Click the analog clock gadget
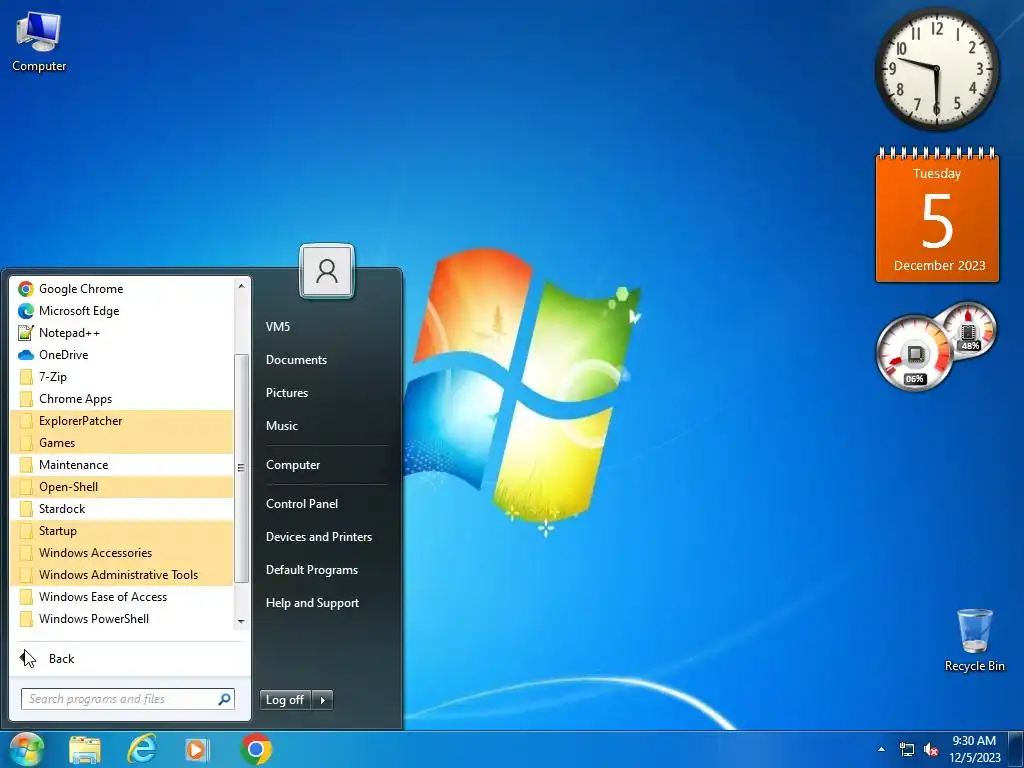Screen dimensions: 1024x768 coord(937,69)
